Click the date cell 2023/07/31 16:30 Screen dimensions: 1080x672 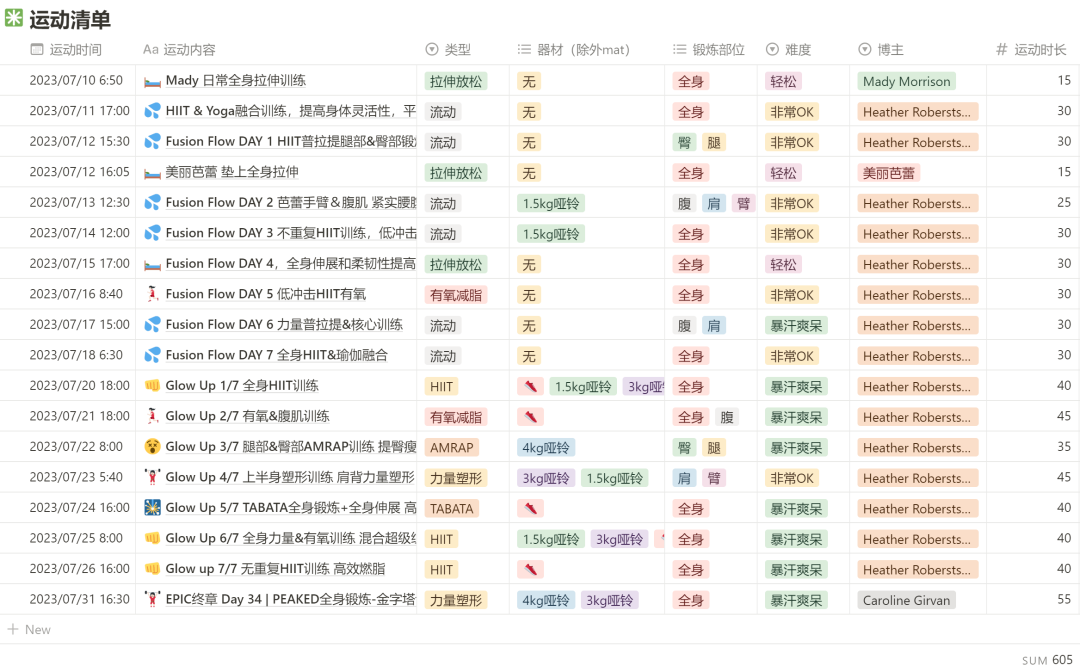click(79, 599)
